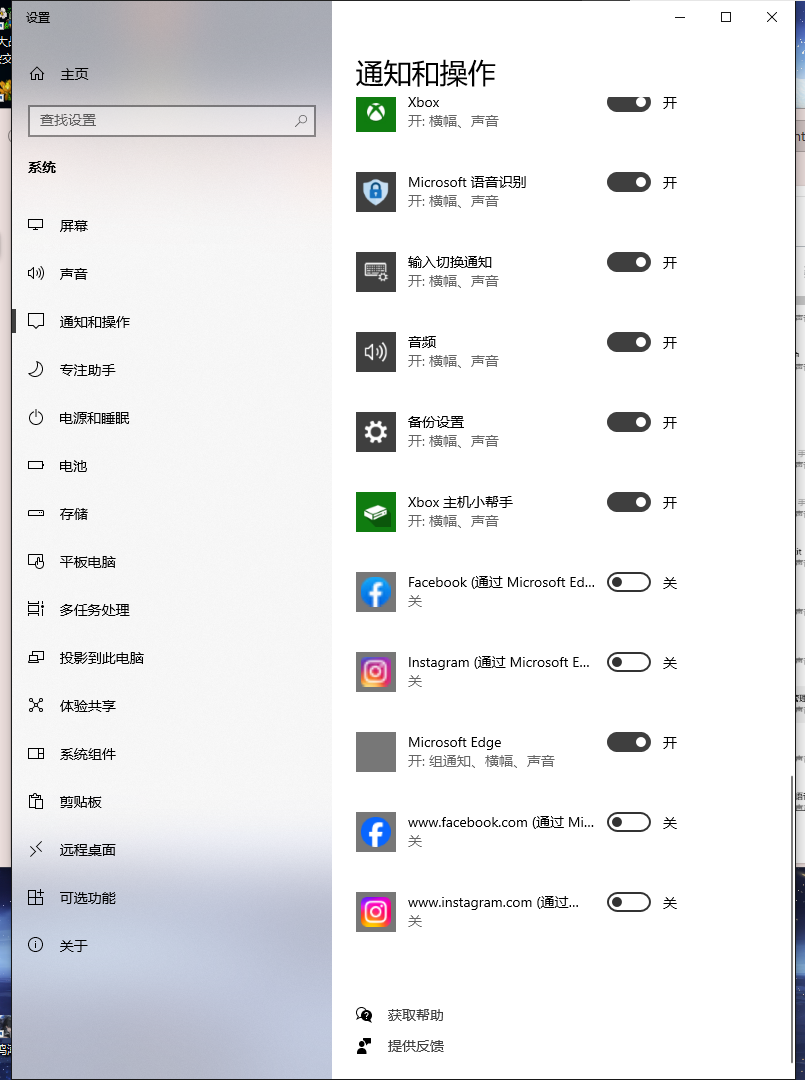Toggle www.instagram.com notifications on
Image resolution: width=805 pixels, height=1080 pixels.
[629, 902]
